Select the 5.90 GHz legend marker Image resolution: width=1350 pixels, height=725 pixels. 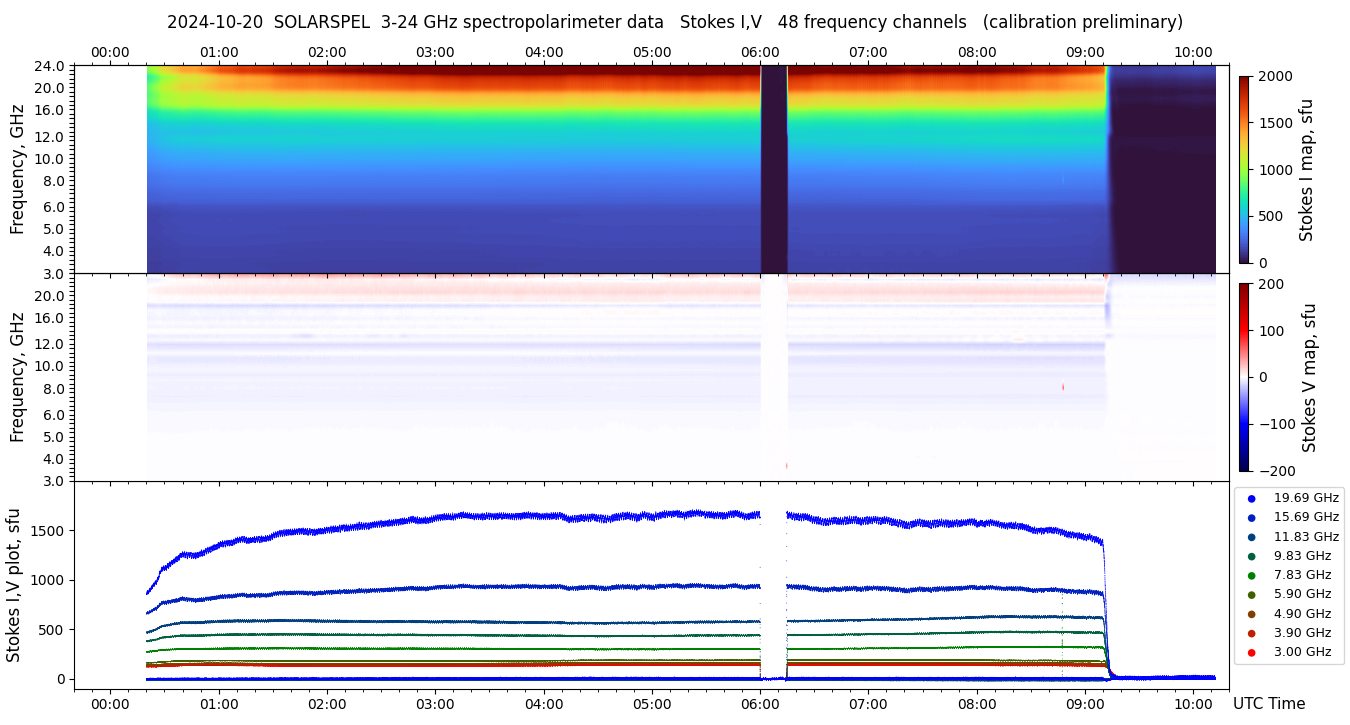[1251, 595]
